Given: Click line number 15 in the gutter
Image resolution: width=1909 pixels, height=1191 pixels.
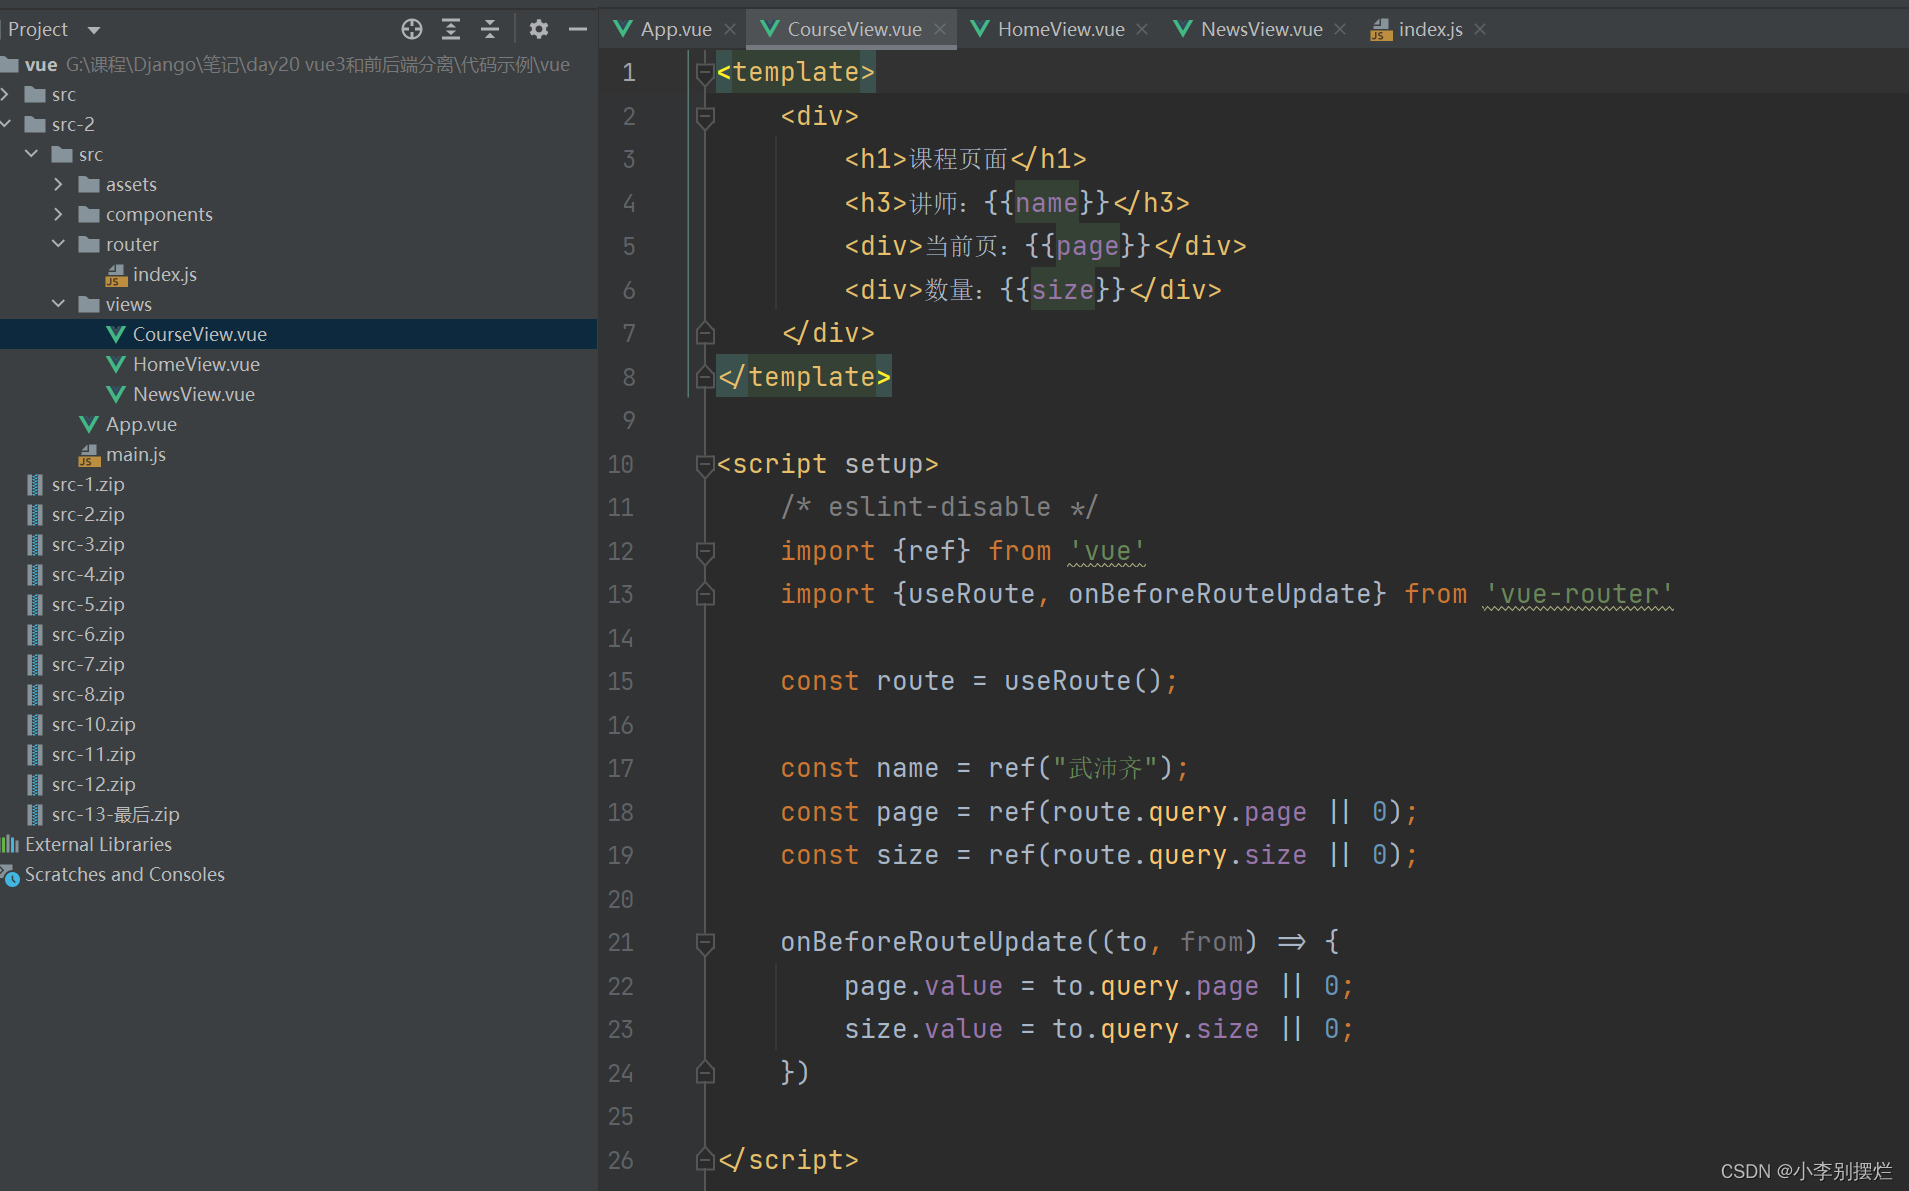Looking at the screenshot, I should [620, 682].
